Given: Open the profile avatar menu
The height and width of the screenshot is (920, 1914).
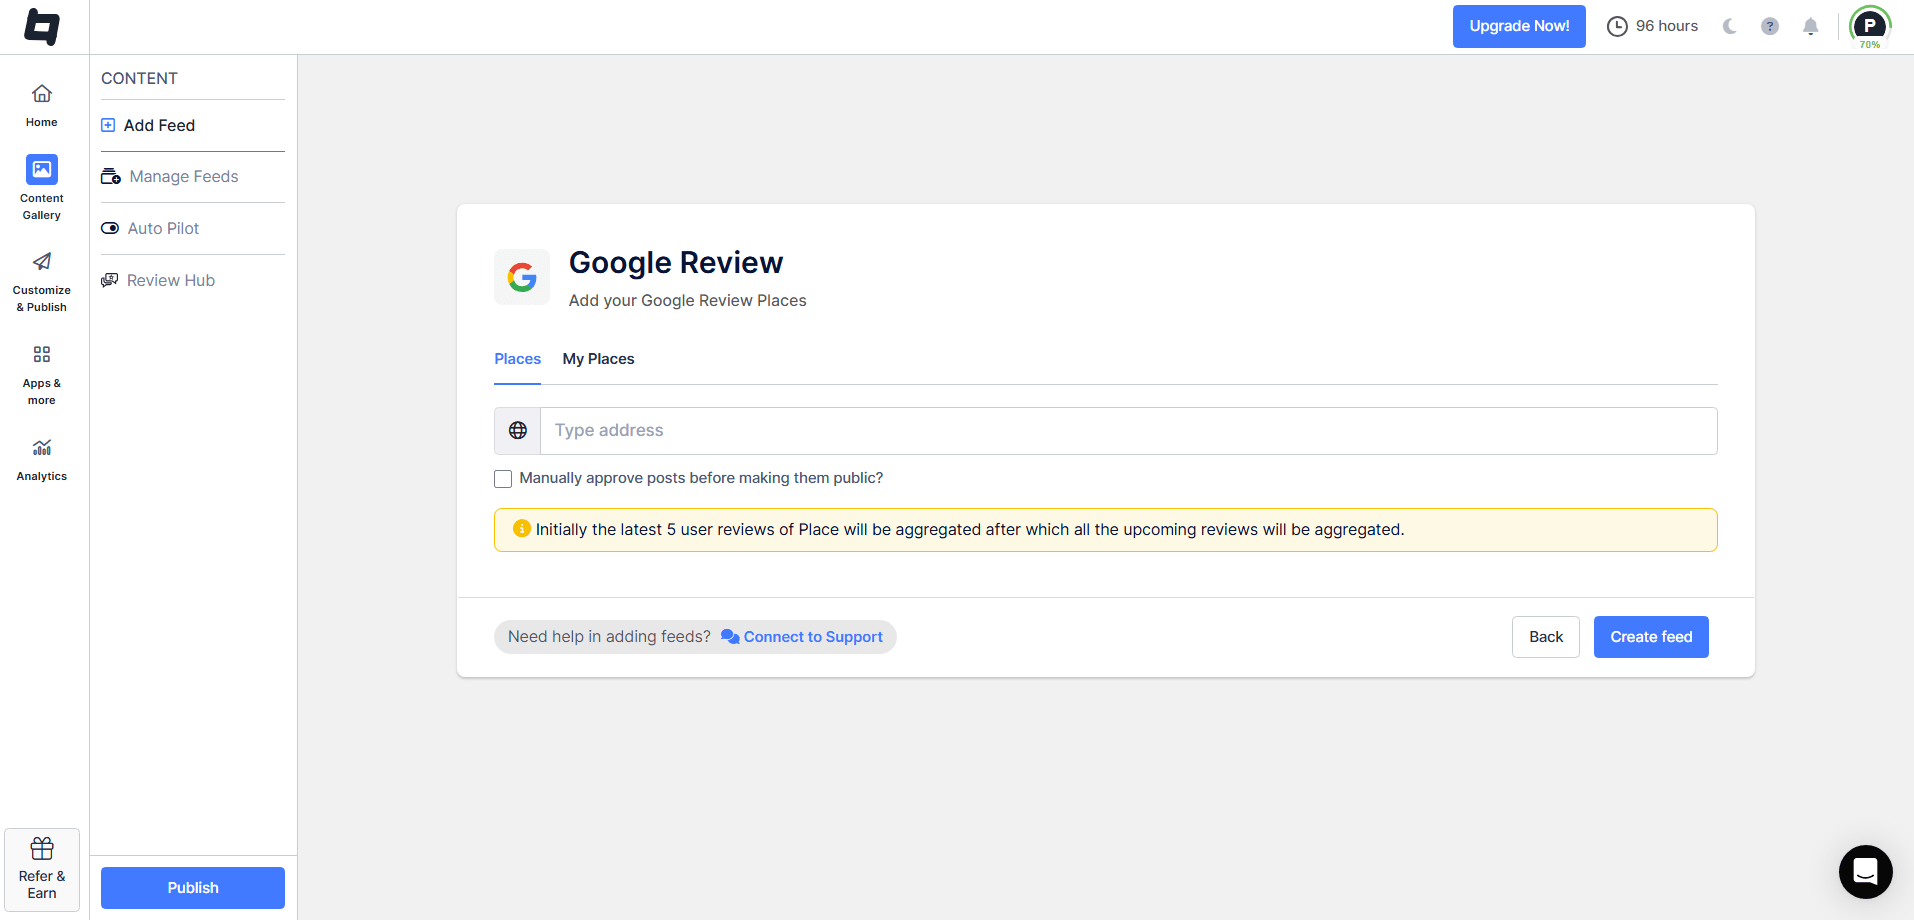Looking at the screenshot, I should click(x=1869, y=26).
